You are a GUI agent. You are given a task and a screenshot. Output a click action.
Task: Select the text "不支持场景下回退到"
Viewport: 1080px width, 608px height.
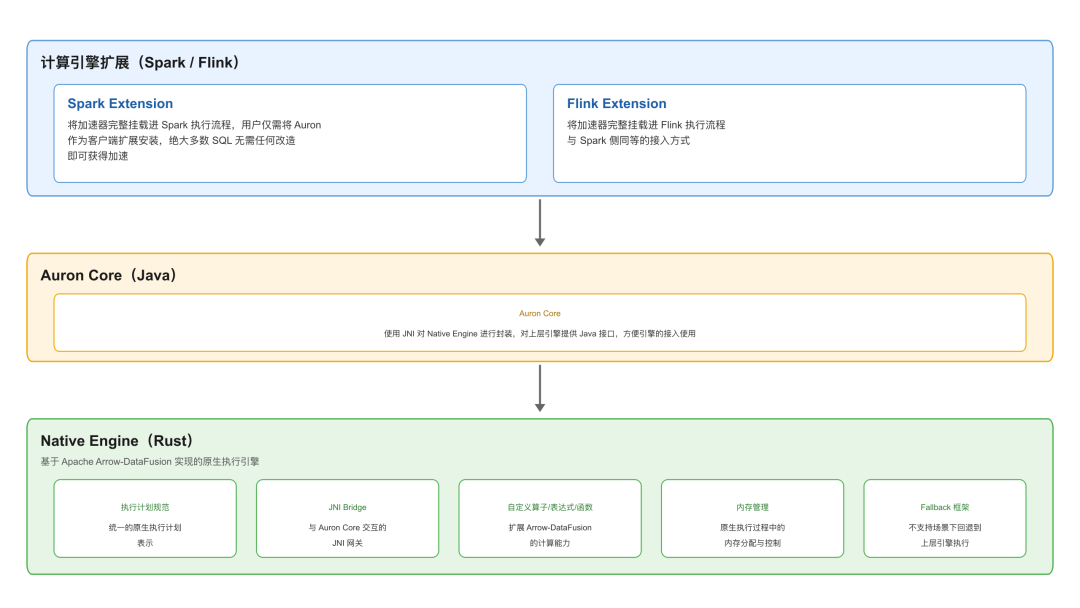coord(945,527)
